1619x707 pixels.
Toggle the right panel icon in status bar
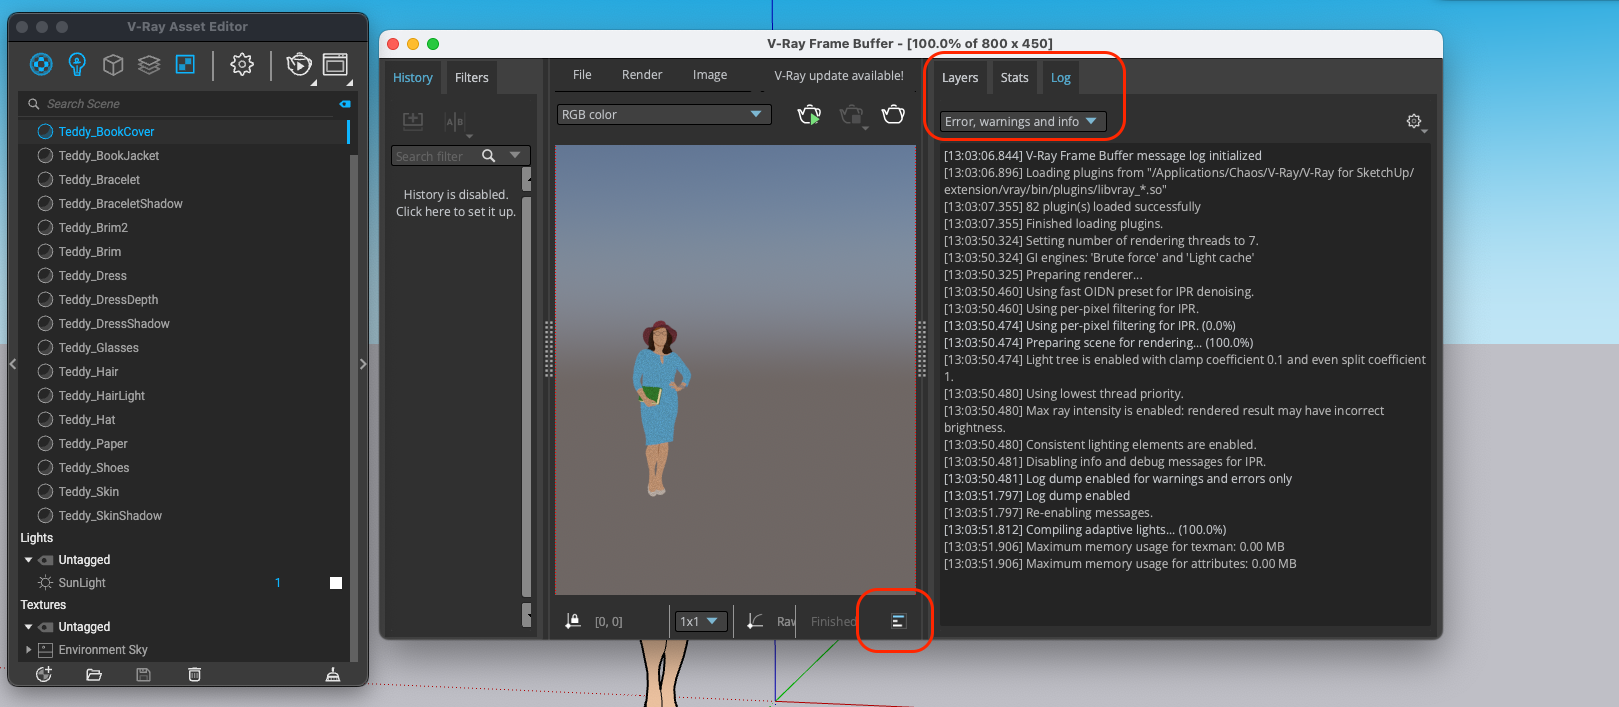(x=898, y=621)
